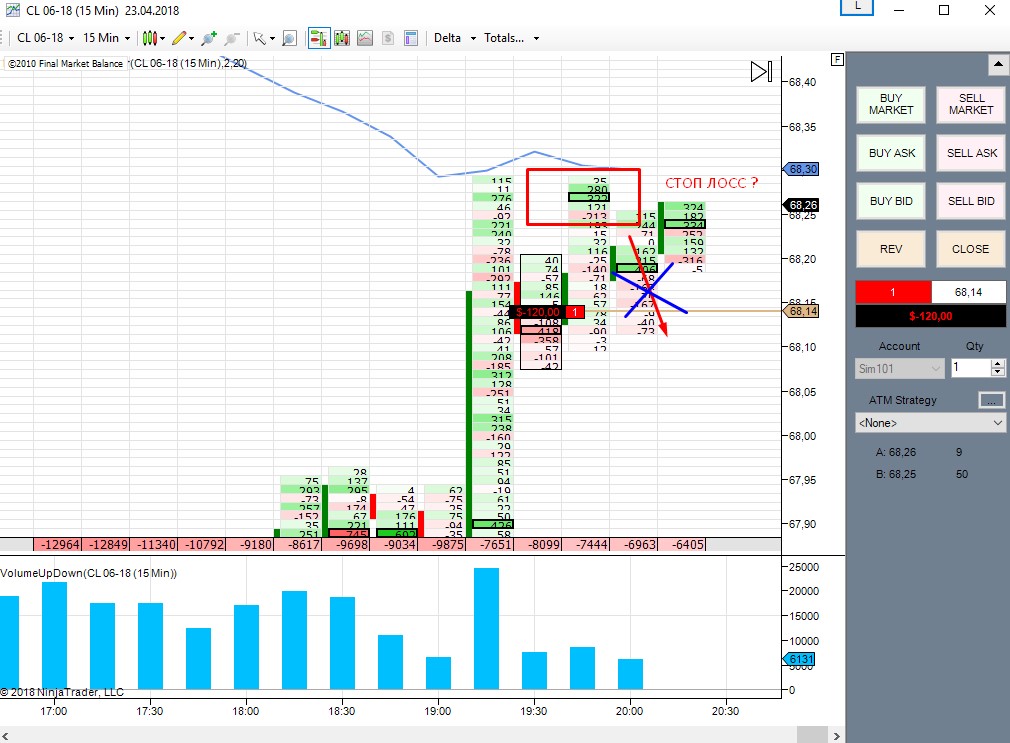Collapse the Chart Trader panel up arrow

pos(998,64)
